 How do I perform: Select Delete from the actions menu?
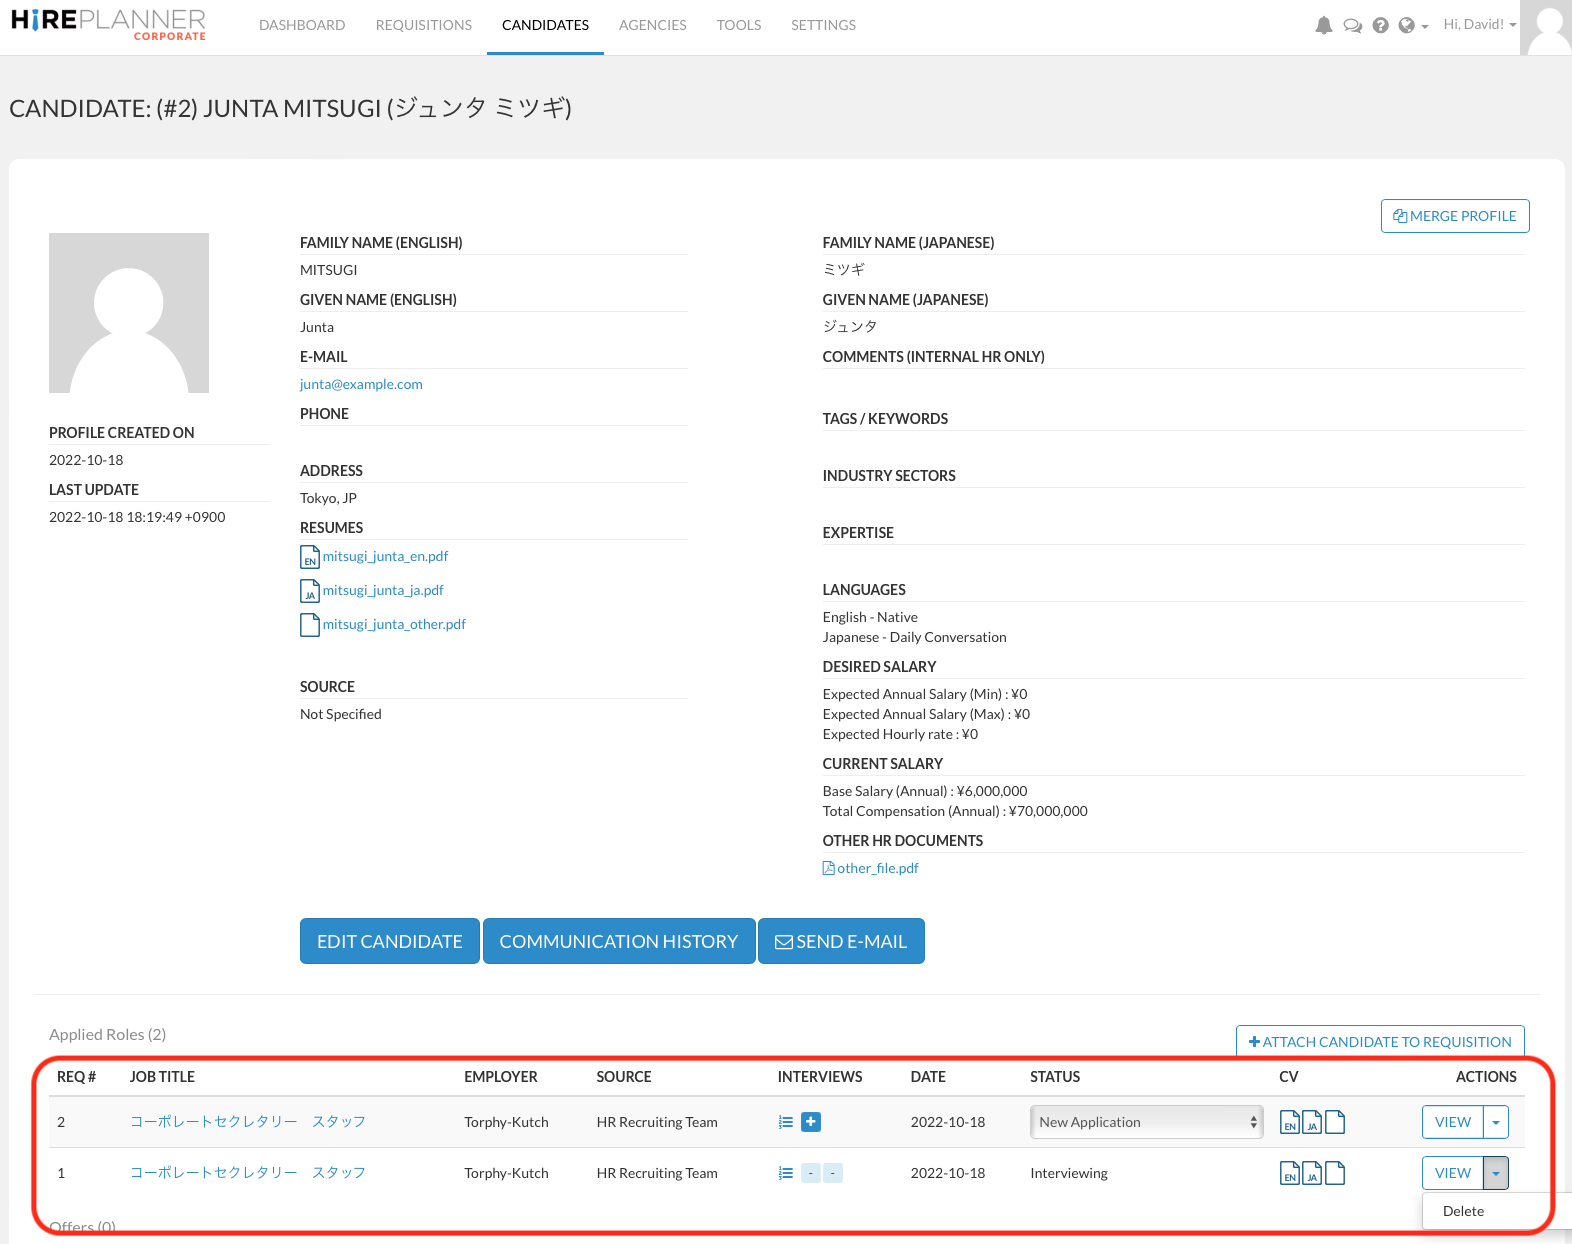point(1463,1211)
